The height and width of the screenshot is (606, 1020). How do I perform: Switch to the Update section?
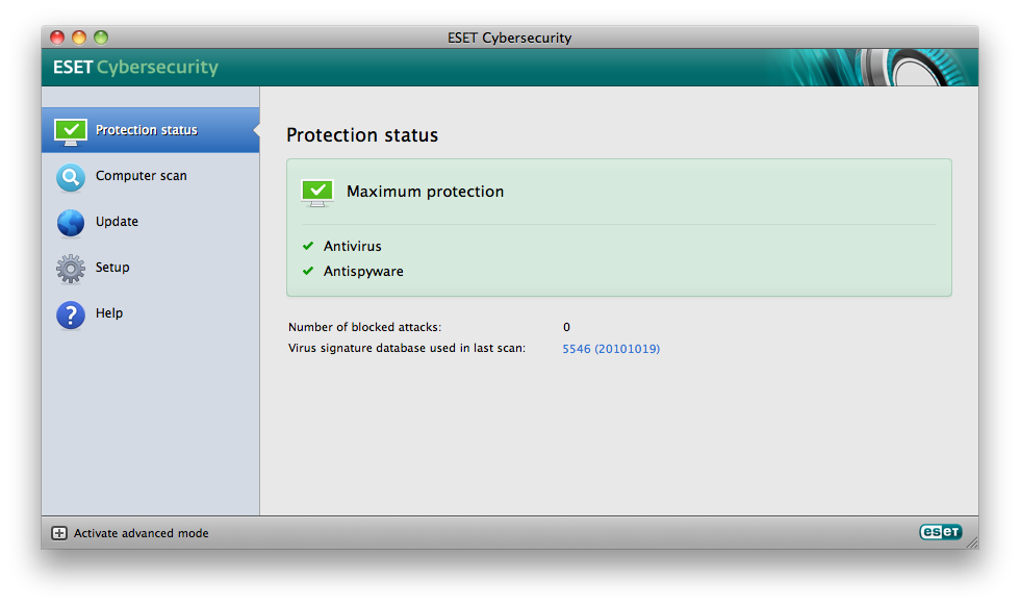(x=117, y=222)
